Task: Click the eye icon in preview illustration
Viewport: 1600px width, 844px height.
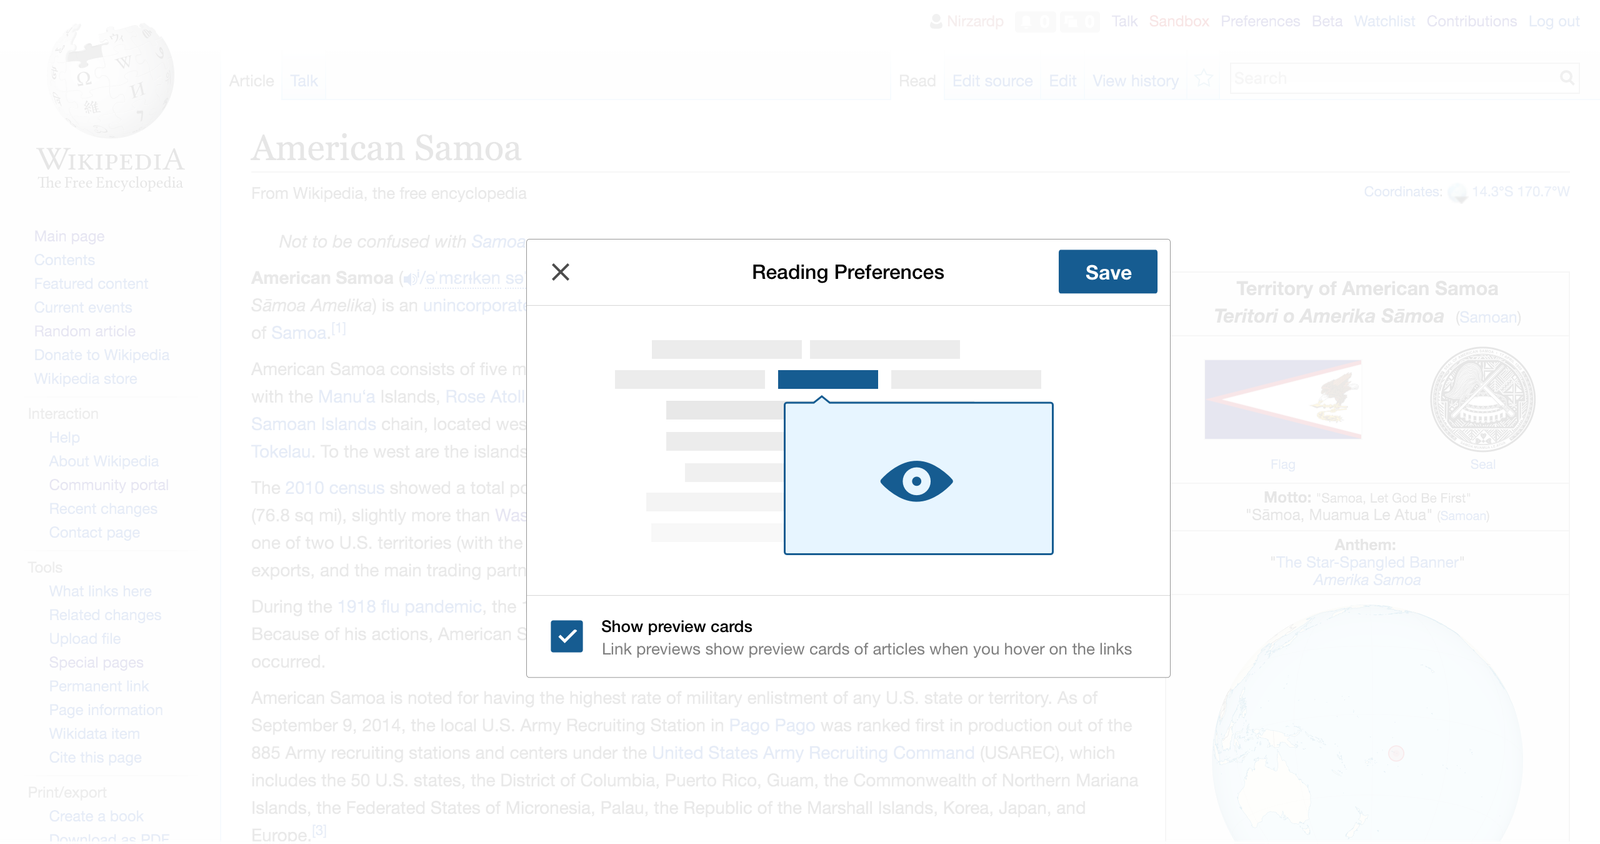Action: click(917, 482)
